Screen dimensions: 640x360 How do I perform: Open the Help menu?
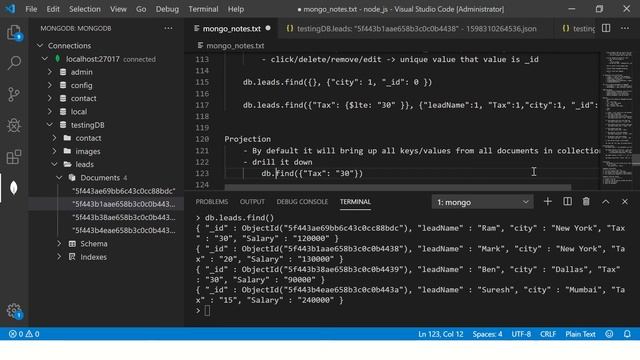coord(236,9)
